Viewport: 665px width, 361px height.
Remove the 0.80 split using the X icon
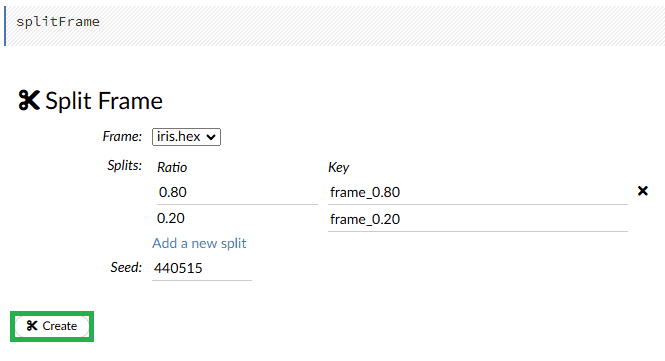point(643,191)
